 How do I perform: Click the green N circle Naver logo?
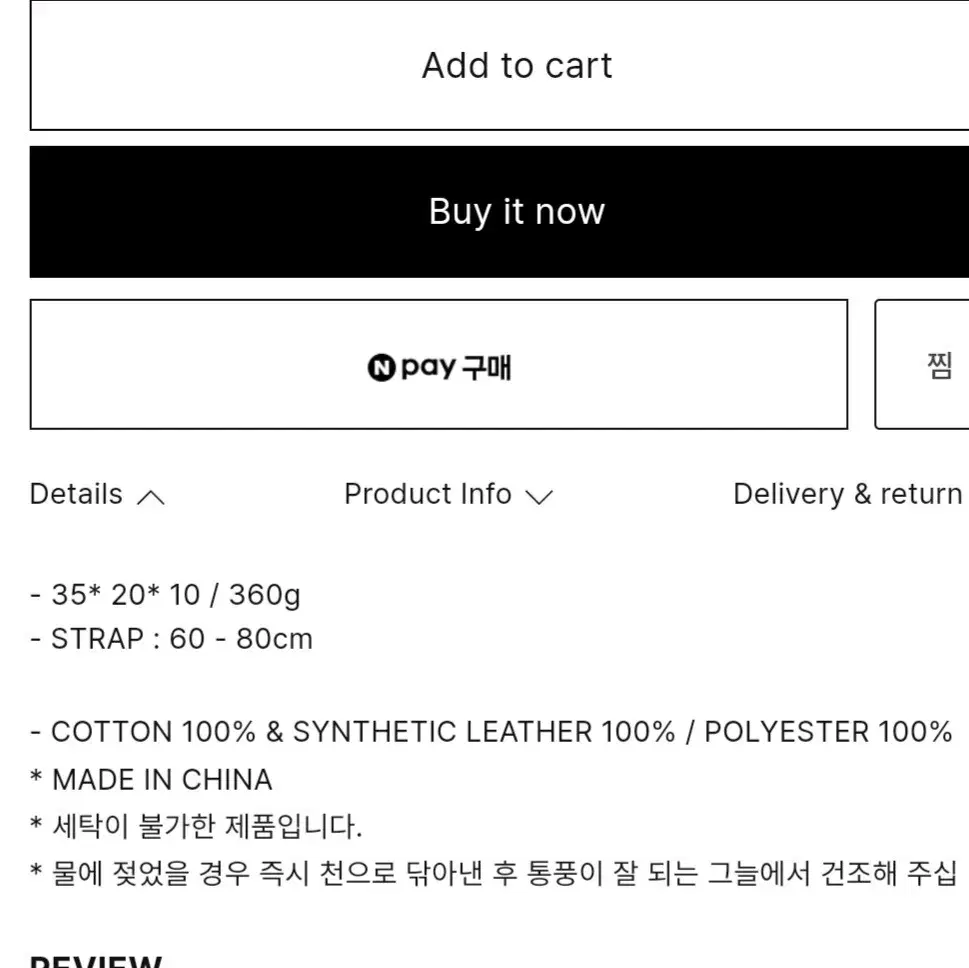coord(381,369)
